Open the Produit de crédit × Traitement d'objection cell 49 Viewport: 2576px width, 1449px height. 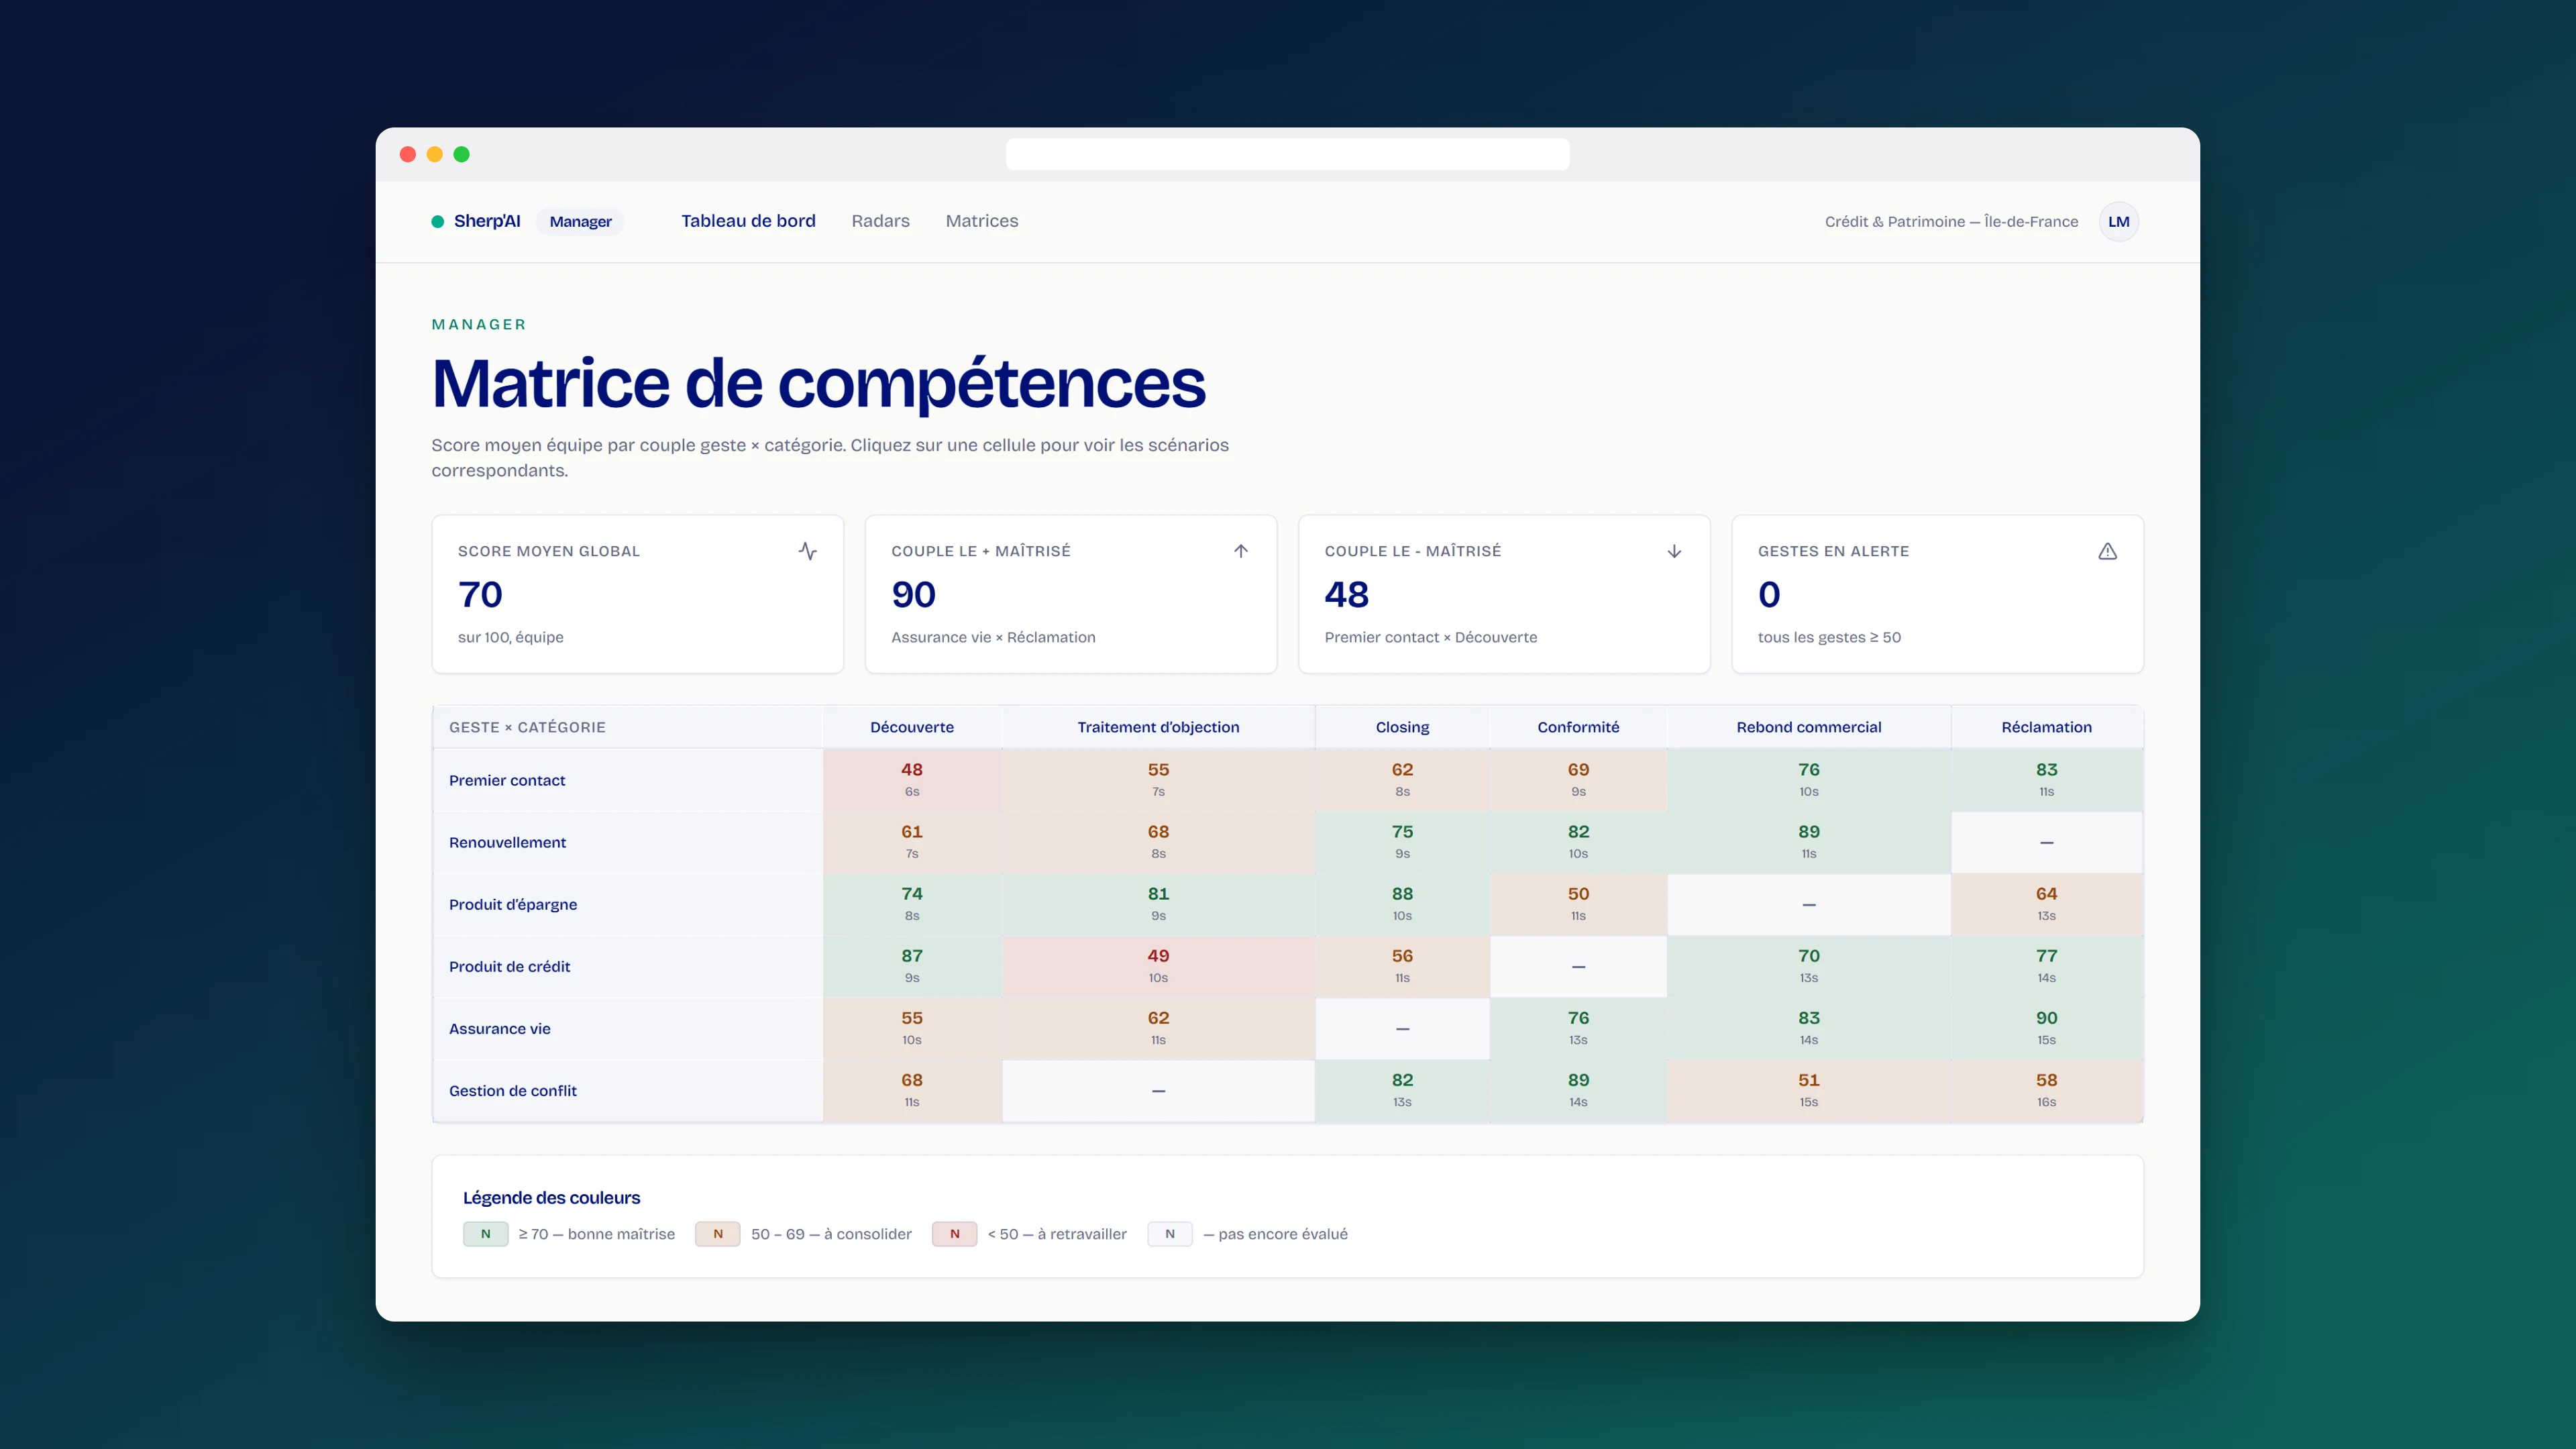coord(1158,966)
